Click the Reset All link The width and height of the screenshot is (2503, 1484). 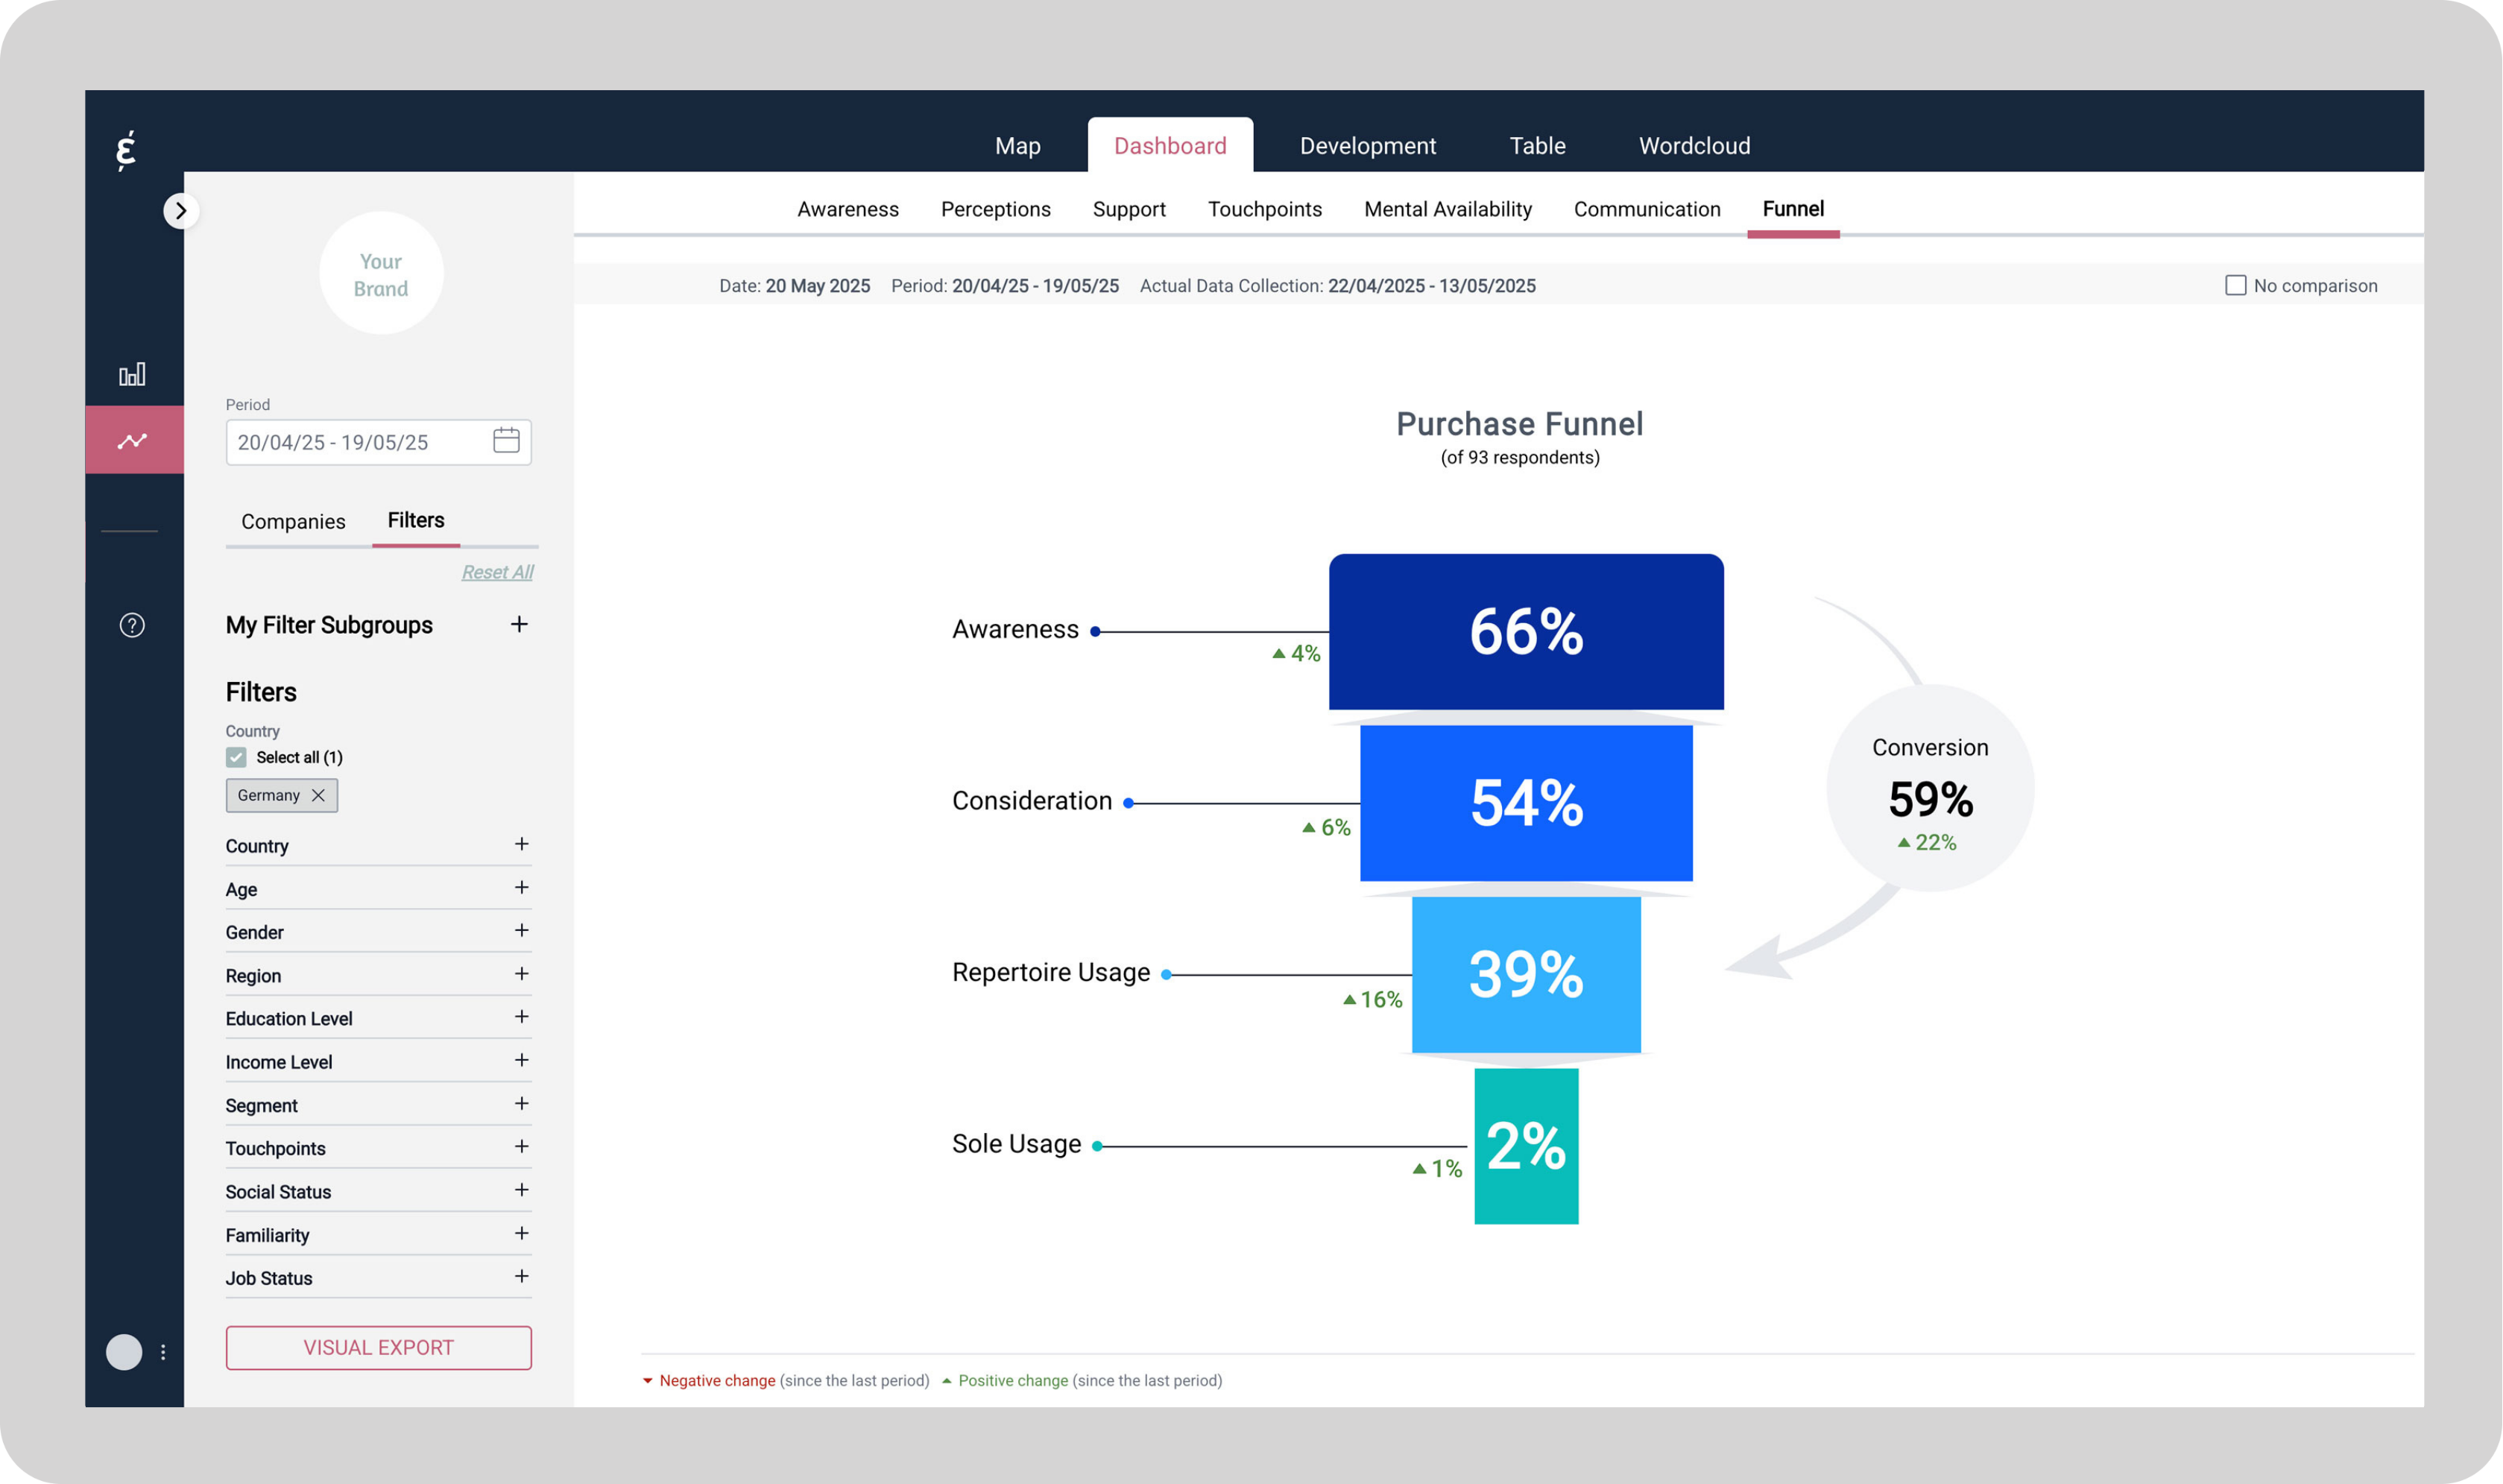tap(497, 572)
